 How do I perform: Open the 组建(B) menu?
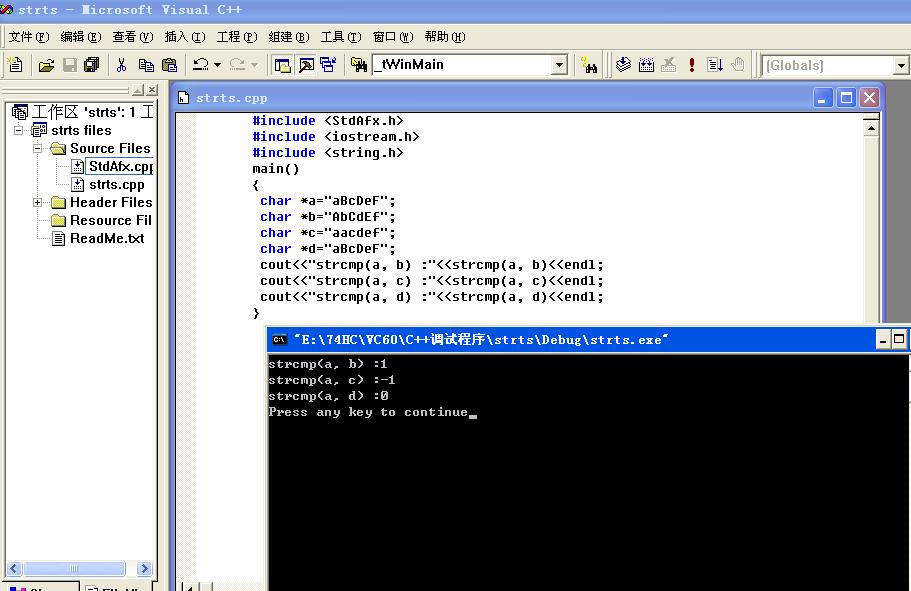click(x=289, y=37)
